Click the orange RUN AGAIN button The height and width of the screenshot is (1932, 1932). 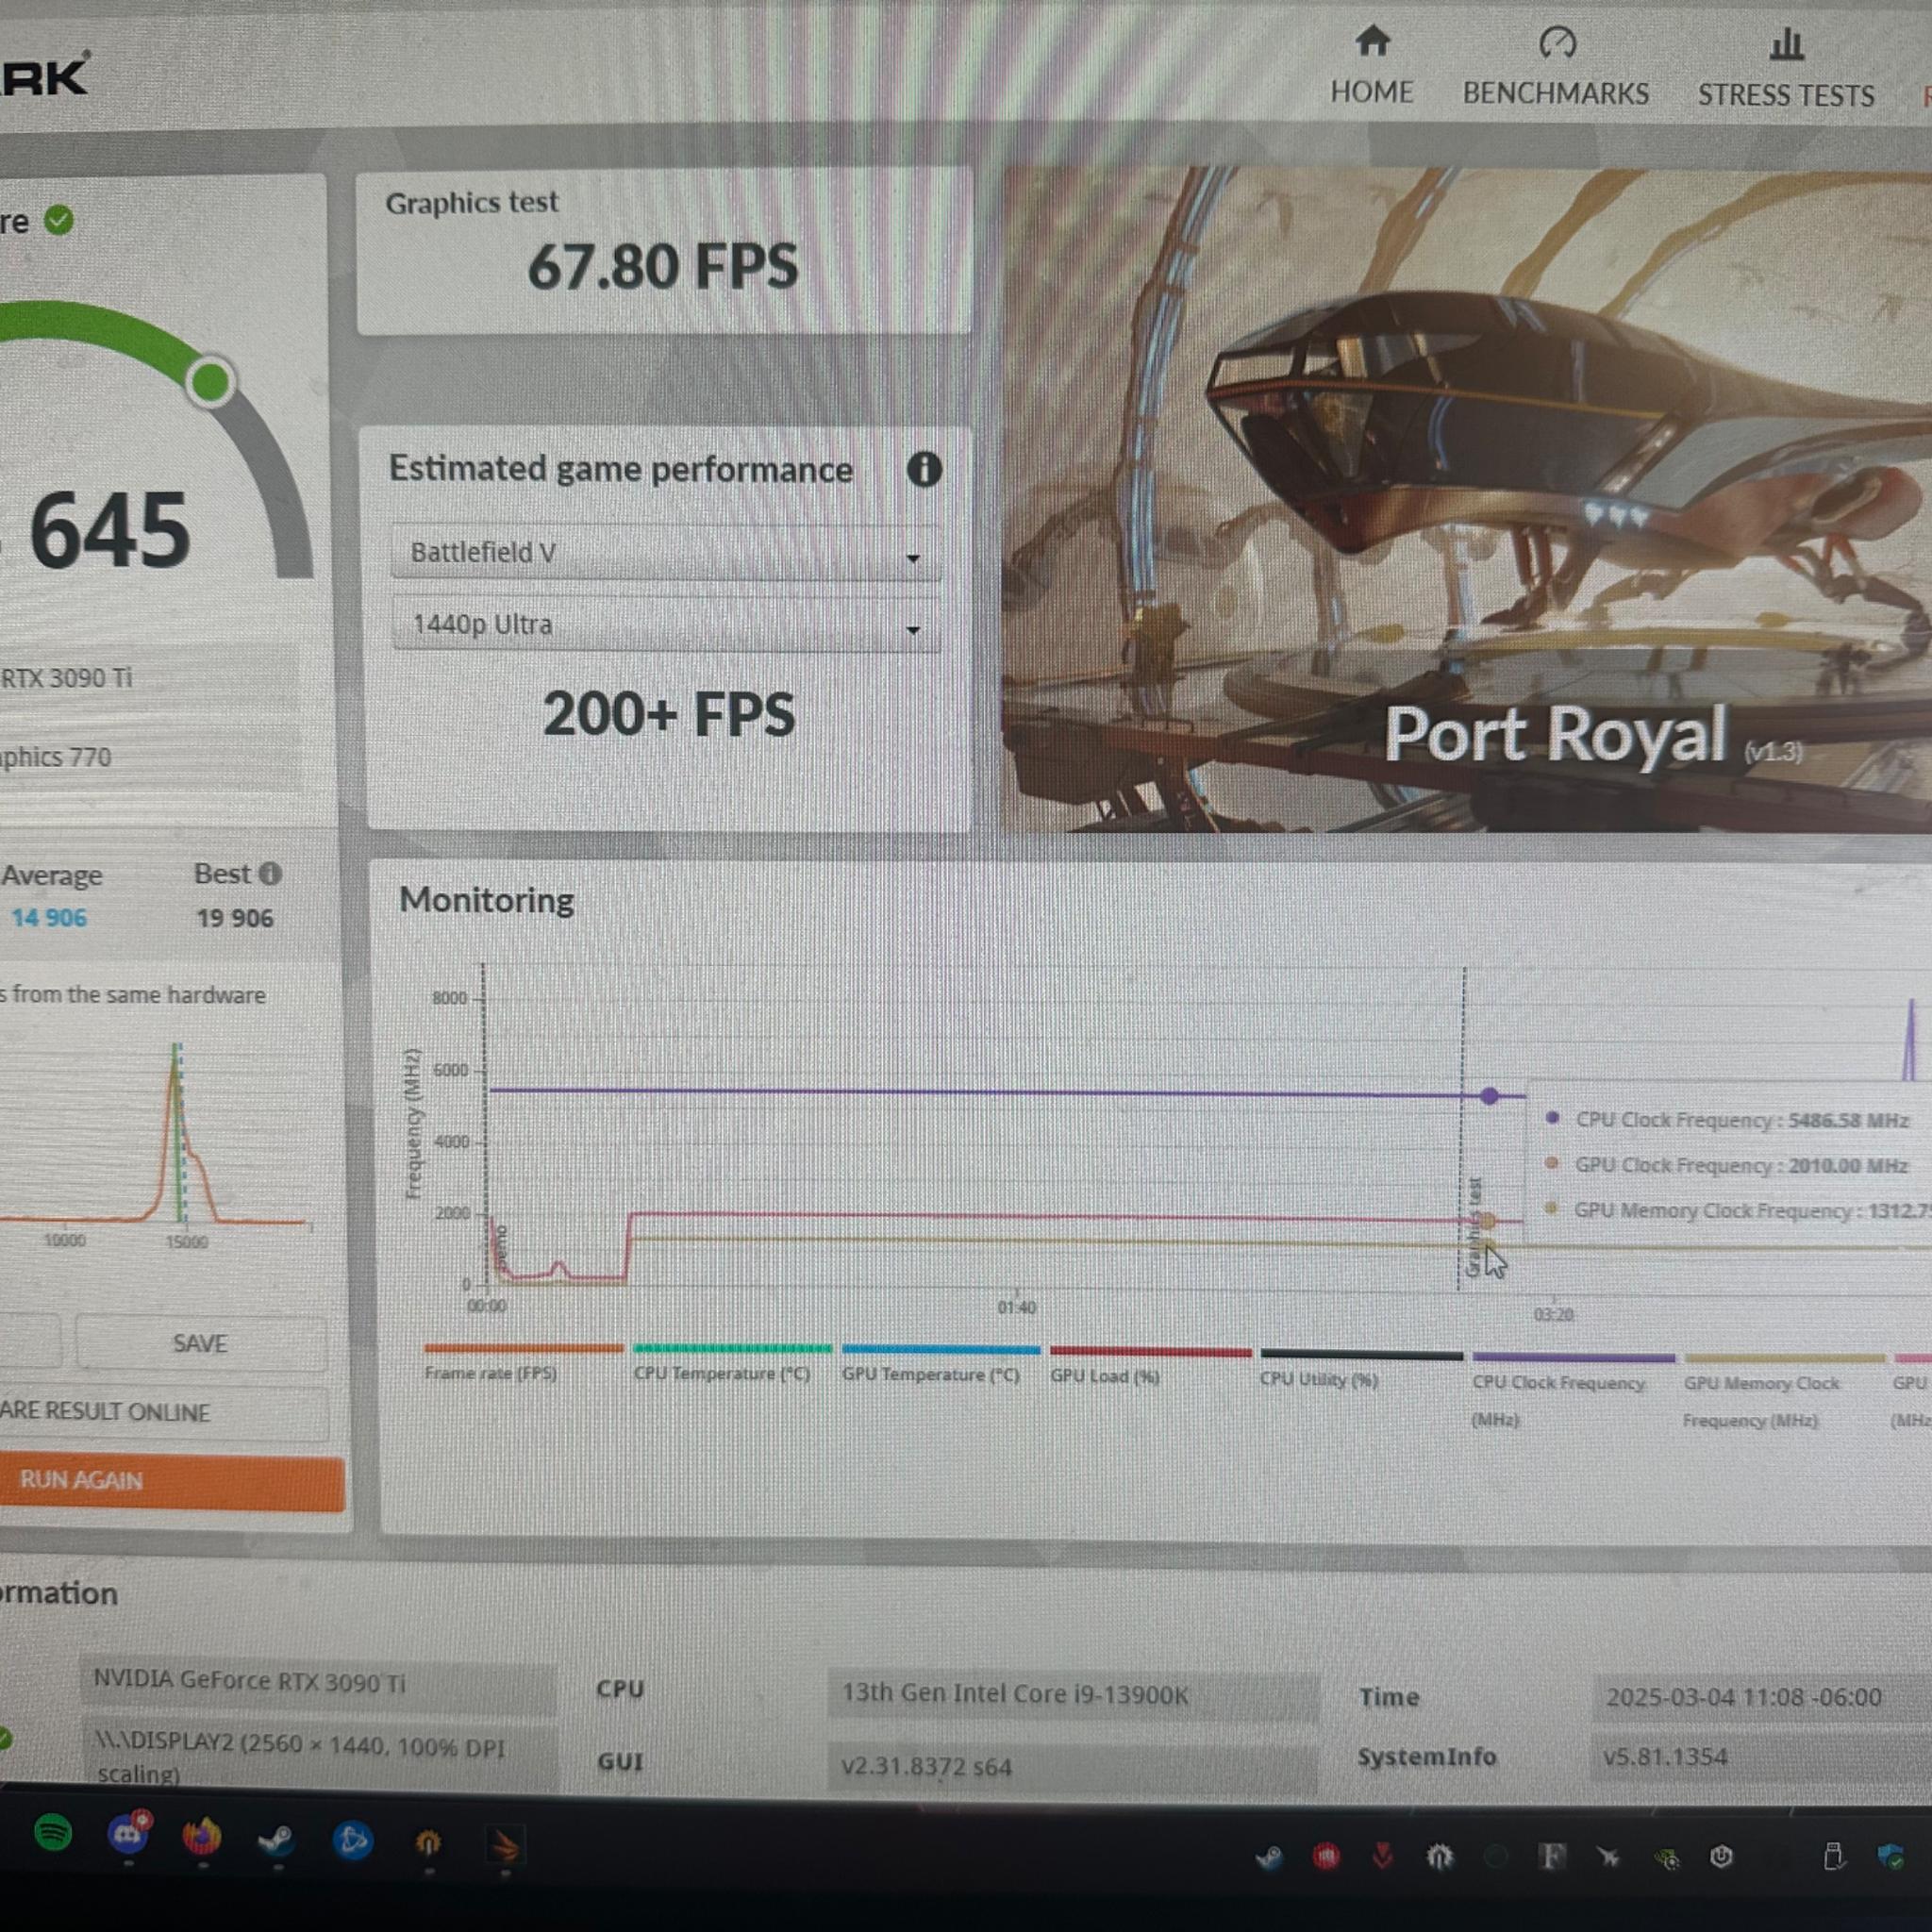171,1481
